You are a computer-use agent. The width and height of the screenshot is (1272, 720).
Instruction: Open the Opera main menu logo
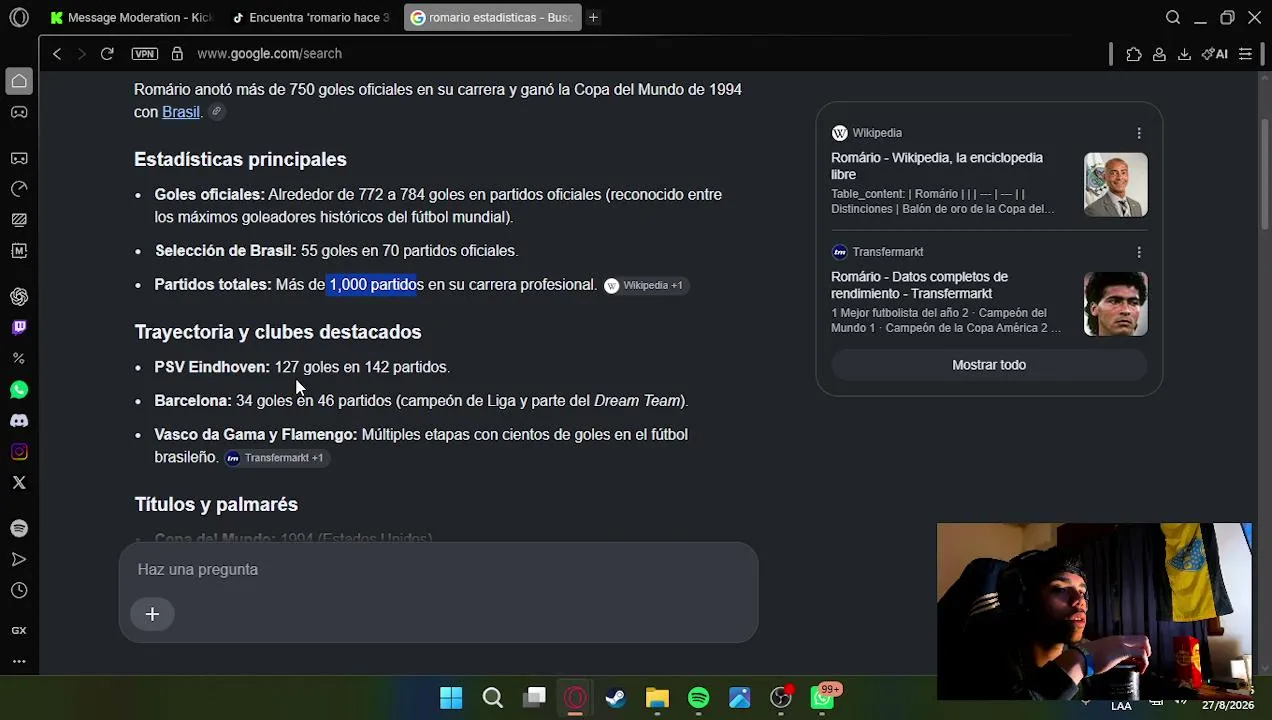[19, 17]
